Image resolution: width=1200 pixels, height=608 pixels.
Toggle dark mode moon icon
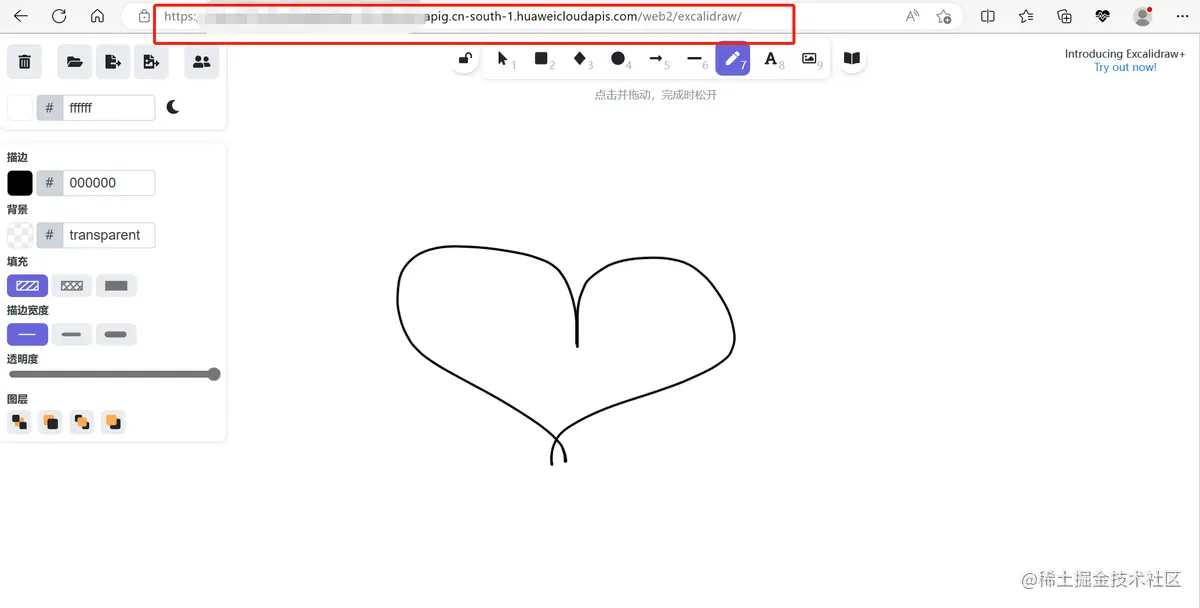pos(173,107)
